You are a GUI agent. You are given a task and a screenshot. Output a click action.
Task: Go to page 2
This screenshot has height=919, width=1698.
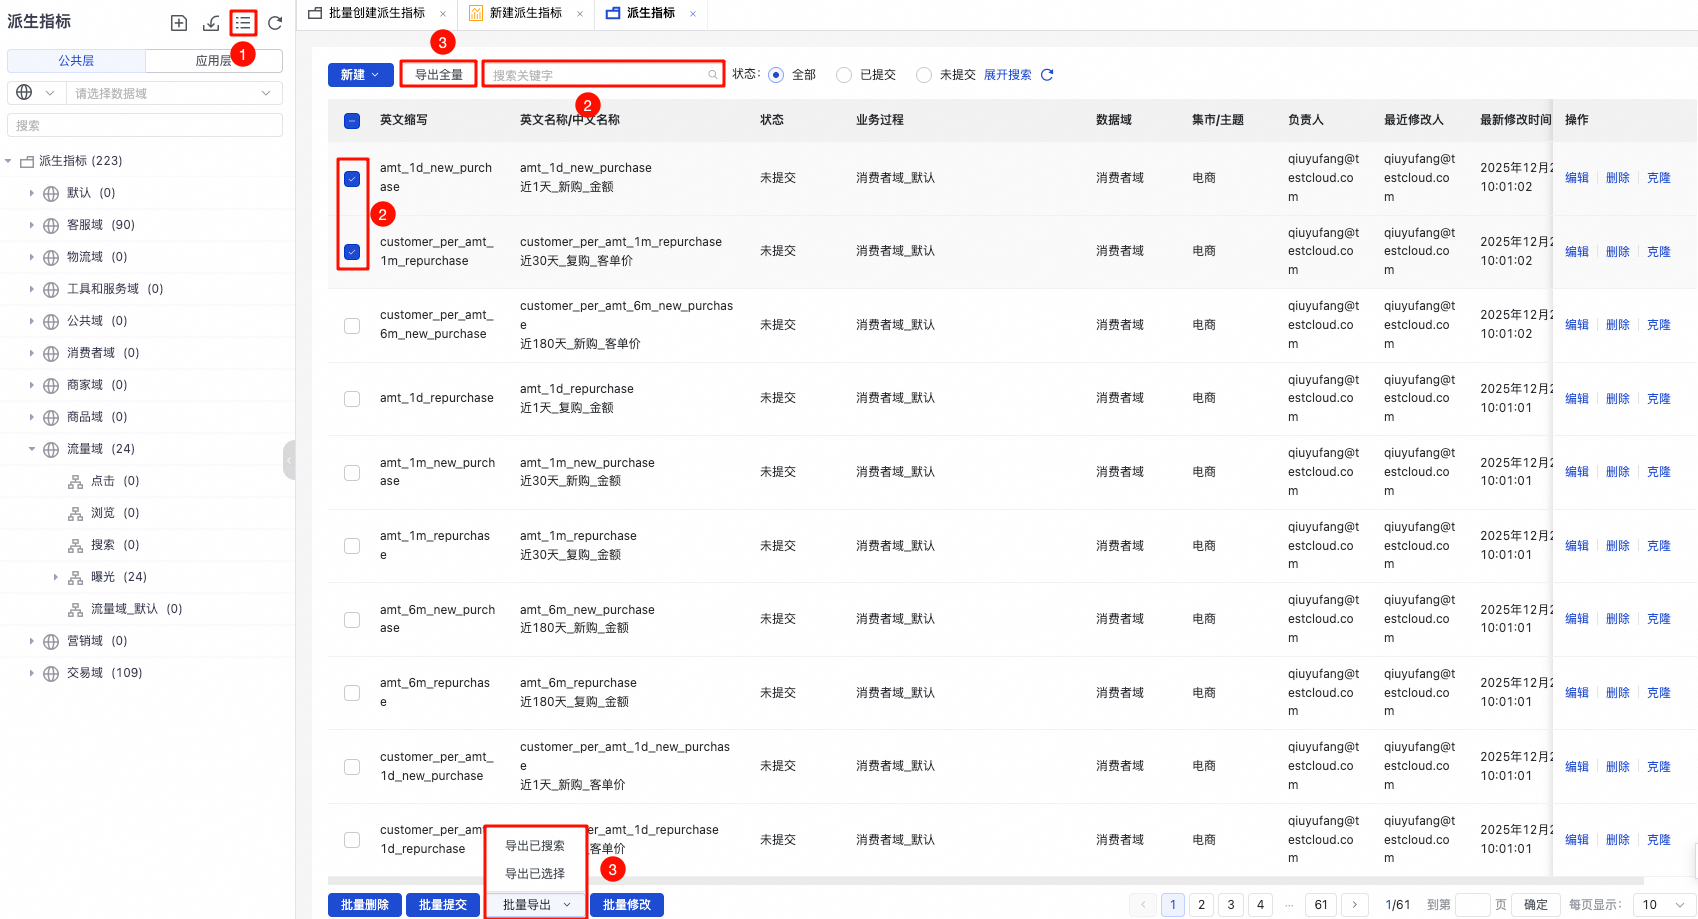click(x=1202, y=905)
